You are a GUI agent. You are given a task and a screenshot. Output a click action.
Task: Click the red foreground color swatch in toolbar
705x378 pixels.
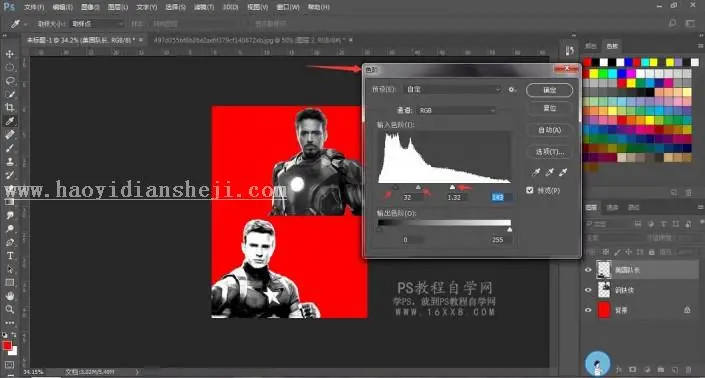pos(7,346)
